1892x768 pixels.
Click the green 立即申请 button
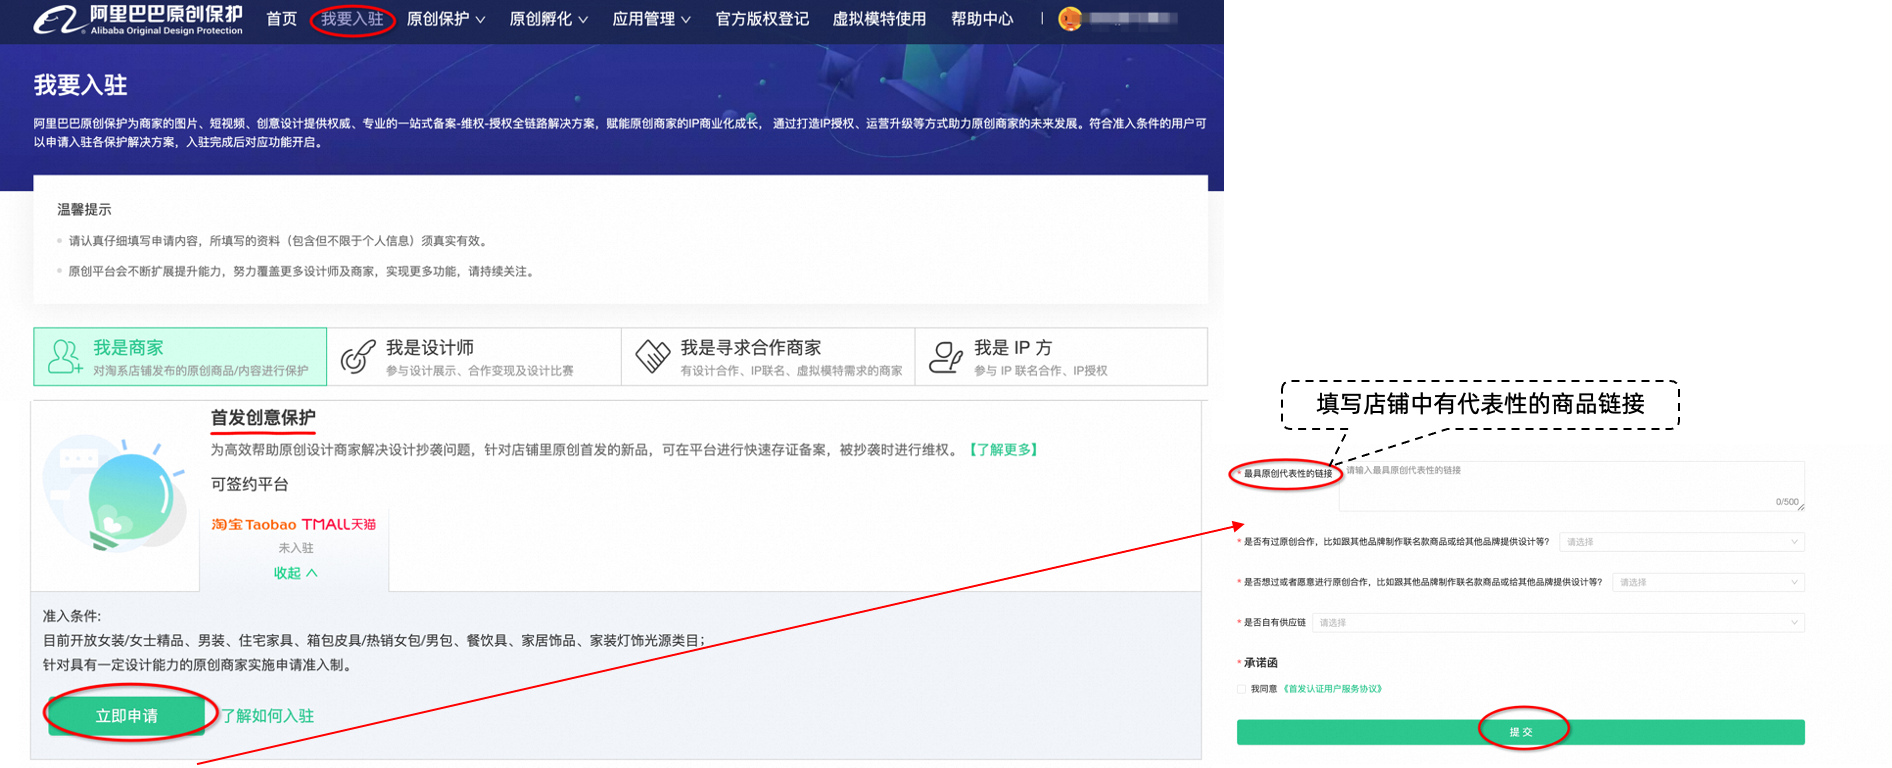coord(127,716)
